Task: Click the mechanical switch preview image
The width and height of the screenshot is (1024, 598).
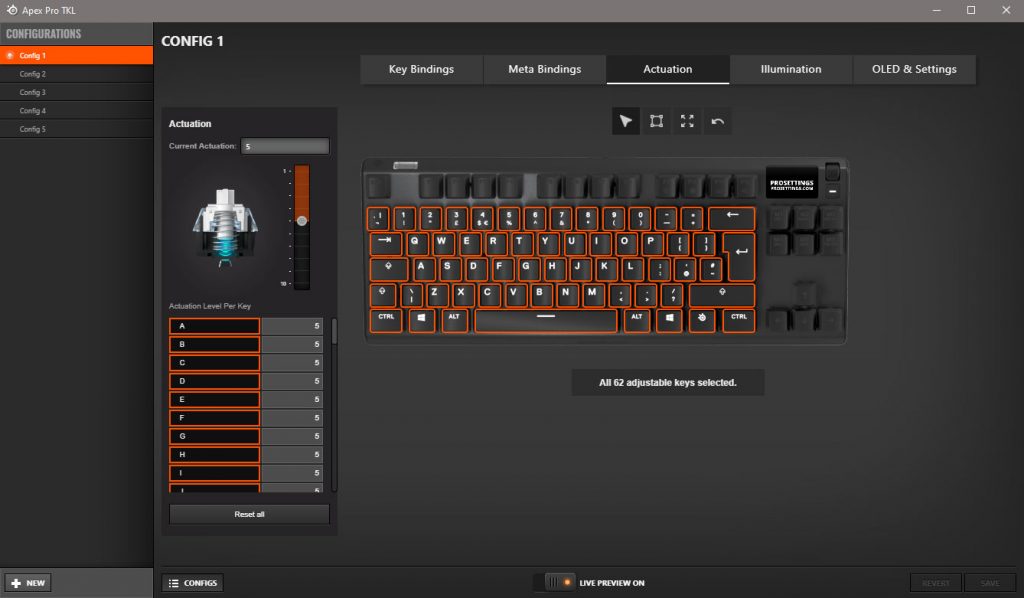Action: tap(225, 227)
